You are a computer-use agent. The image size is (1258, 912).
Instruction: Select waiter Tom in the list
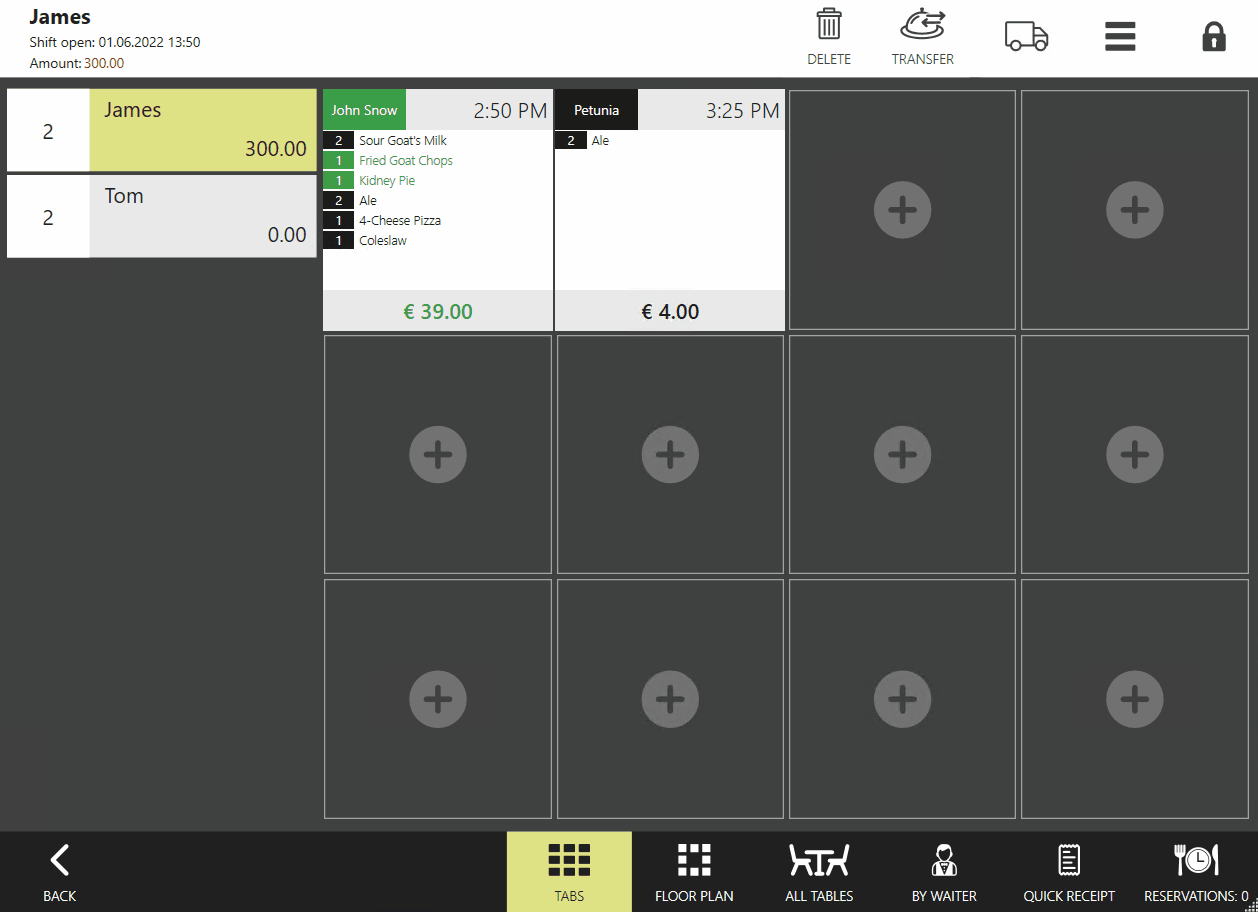[x=202, y=216]
